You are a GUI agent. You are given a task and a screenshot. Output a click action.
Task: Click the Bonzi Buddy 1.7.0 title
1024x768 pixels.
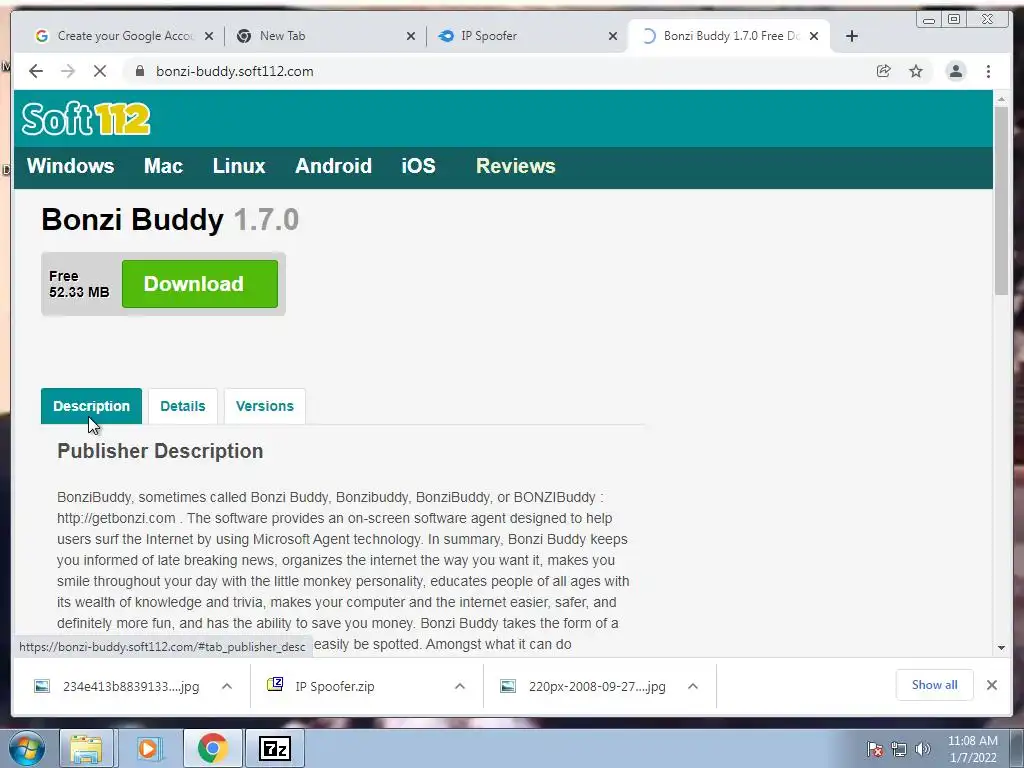pos(170,219)
